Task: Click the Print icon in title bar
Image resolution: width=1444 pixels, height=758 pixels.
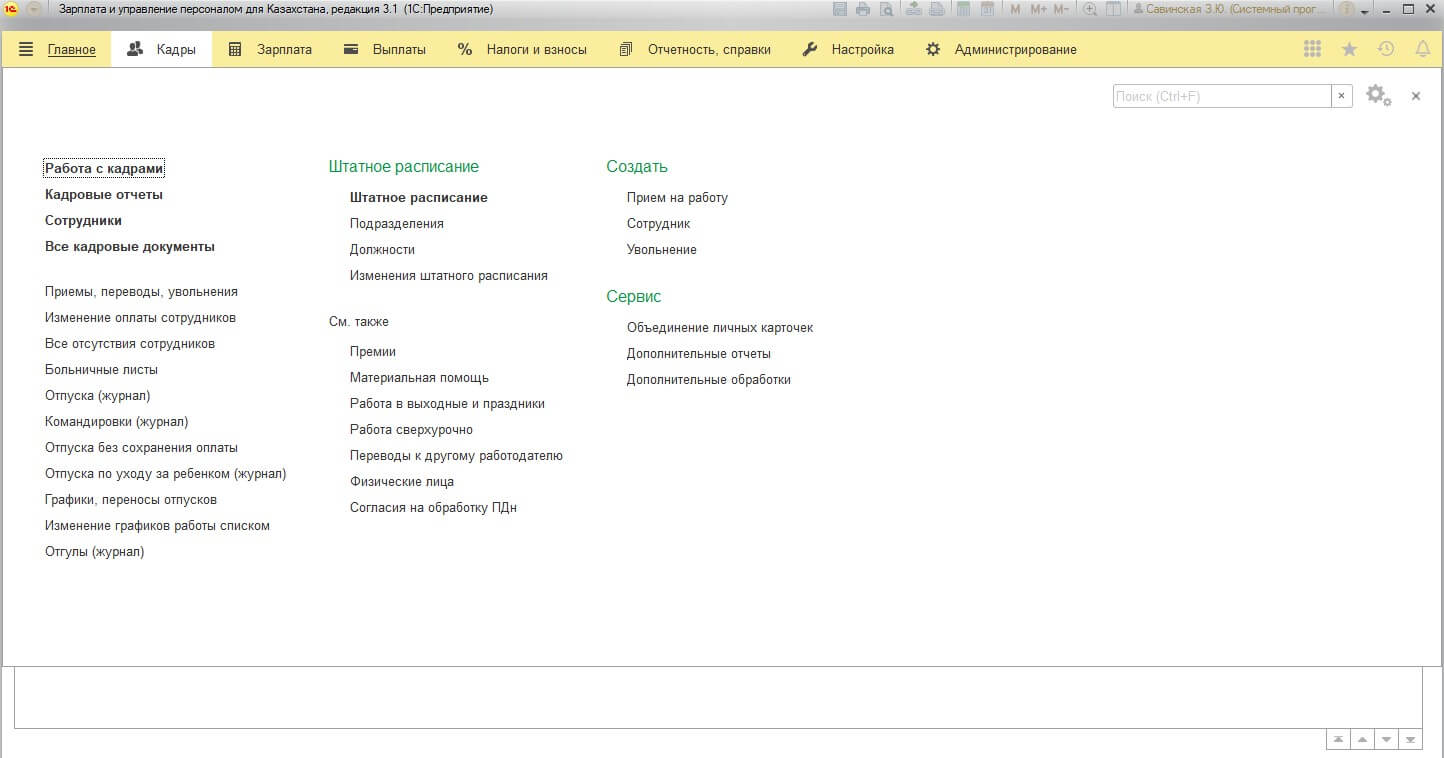Action: click(x=863, y=9)
